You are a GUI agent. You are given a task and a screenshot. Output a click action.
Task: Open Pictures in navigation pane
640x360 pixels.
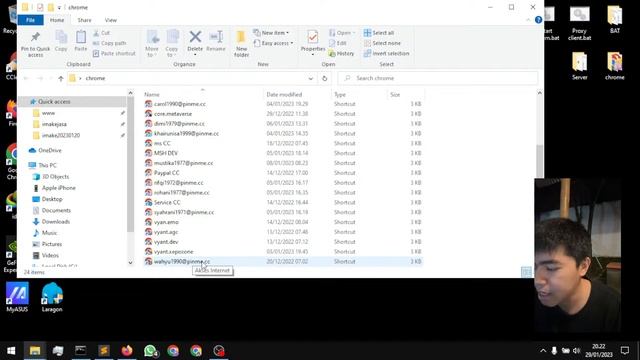[52, 244]
